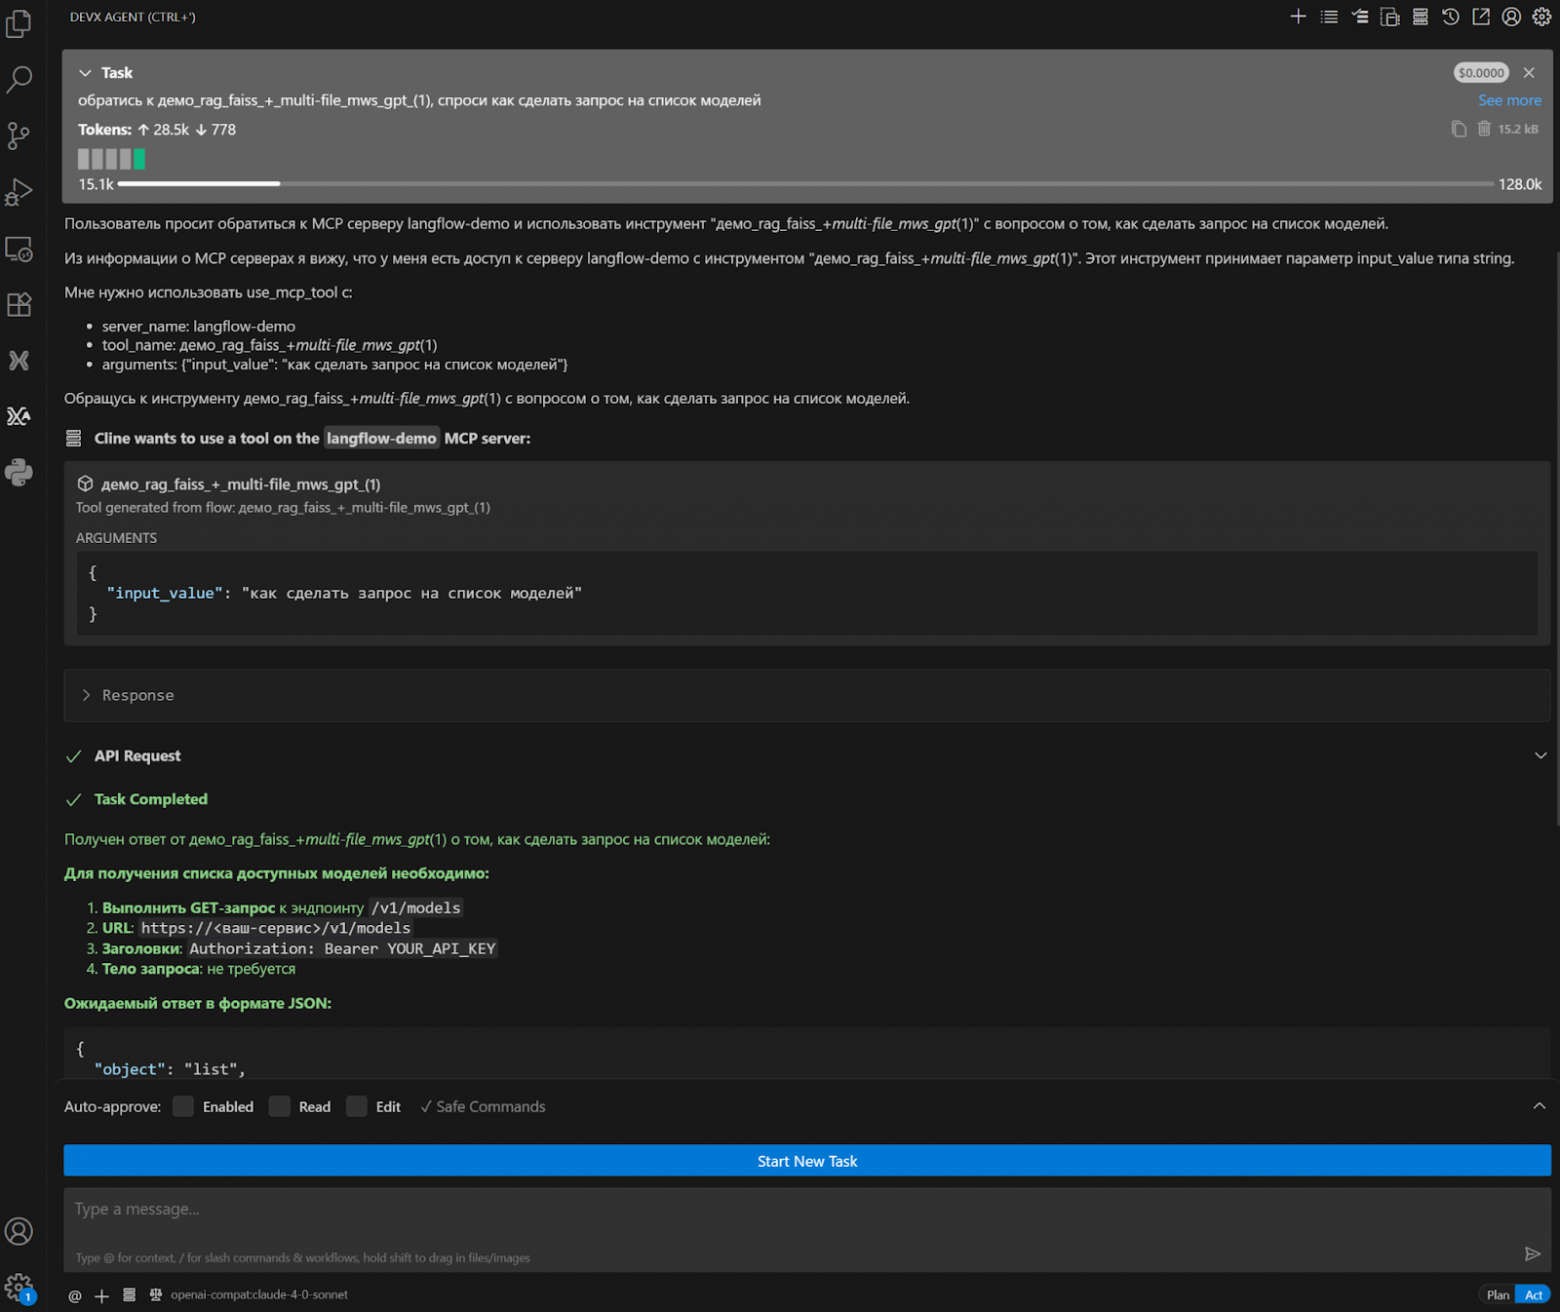Screen dimensions: 1560x1312
Task: Open the Source Control view
Action: click(19, 135)
